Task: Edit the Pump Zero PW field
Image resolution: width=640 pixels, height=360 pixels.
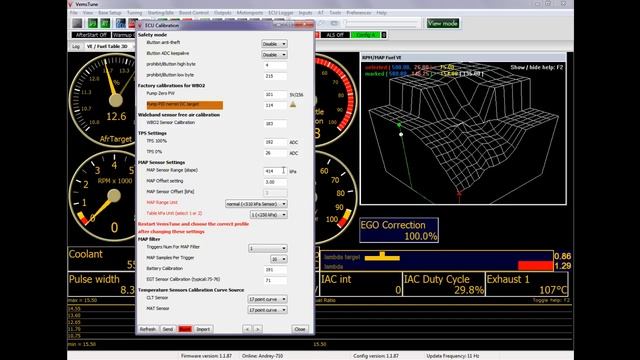Action: tap(275, 95)
